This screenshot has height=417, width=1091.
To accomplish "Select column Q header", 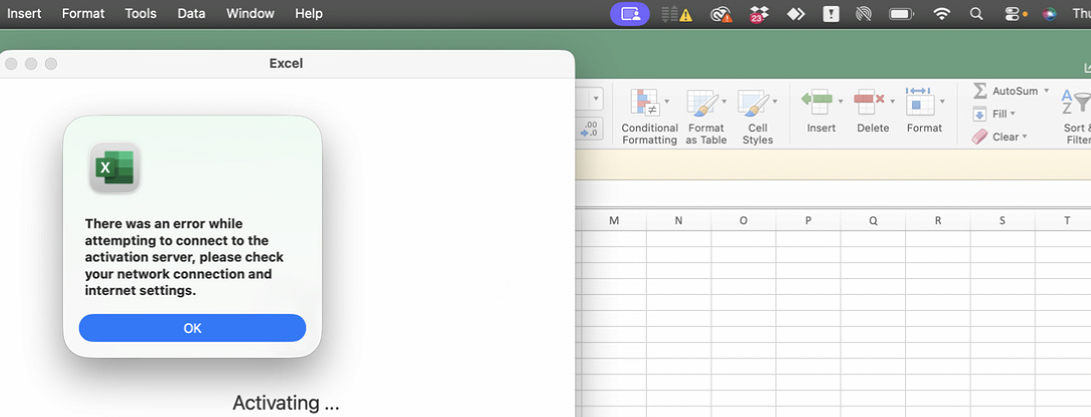I will [x=873, y=221].
